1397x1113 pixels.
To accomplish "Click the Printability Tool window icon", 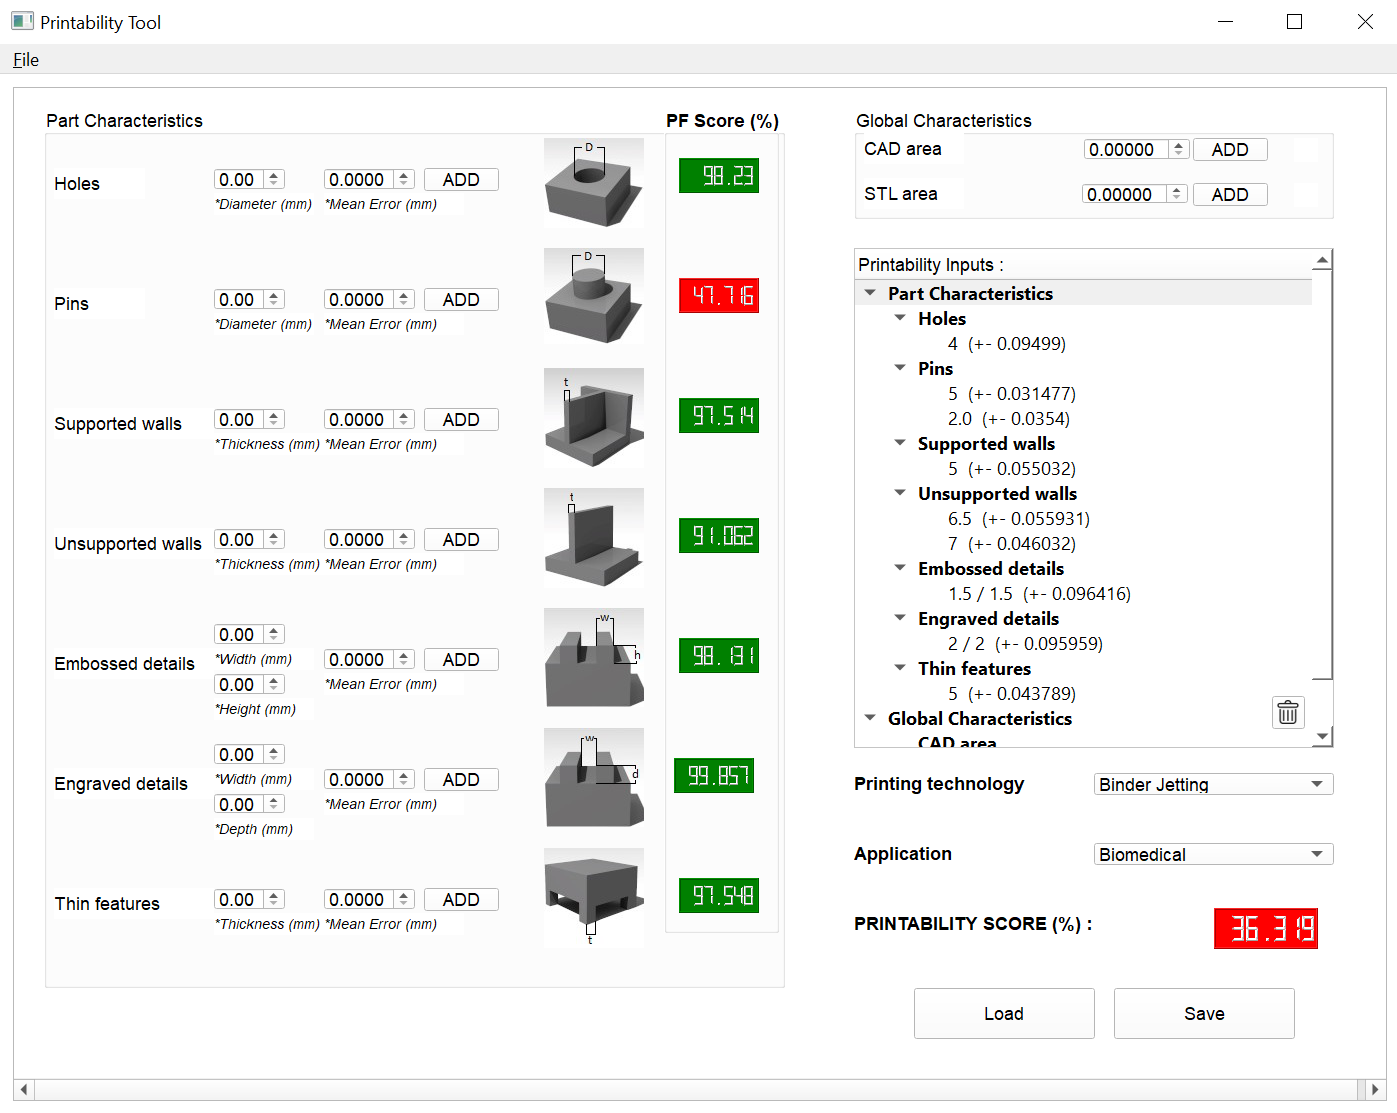I will (x=22, y=22).
